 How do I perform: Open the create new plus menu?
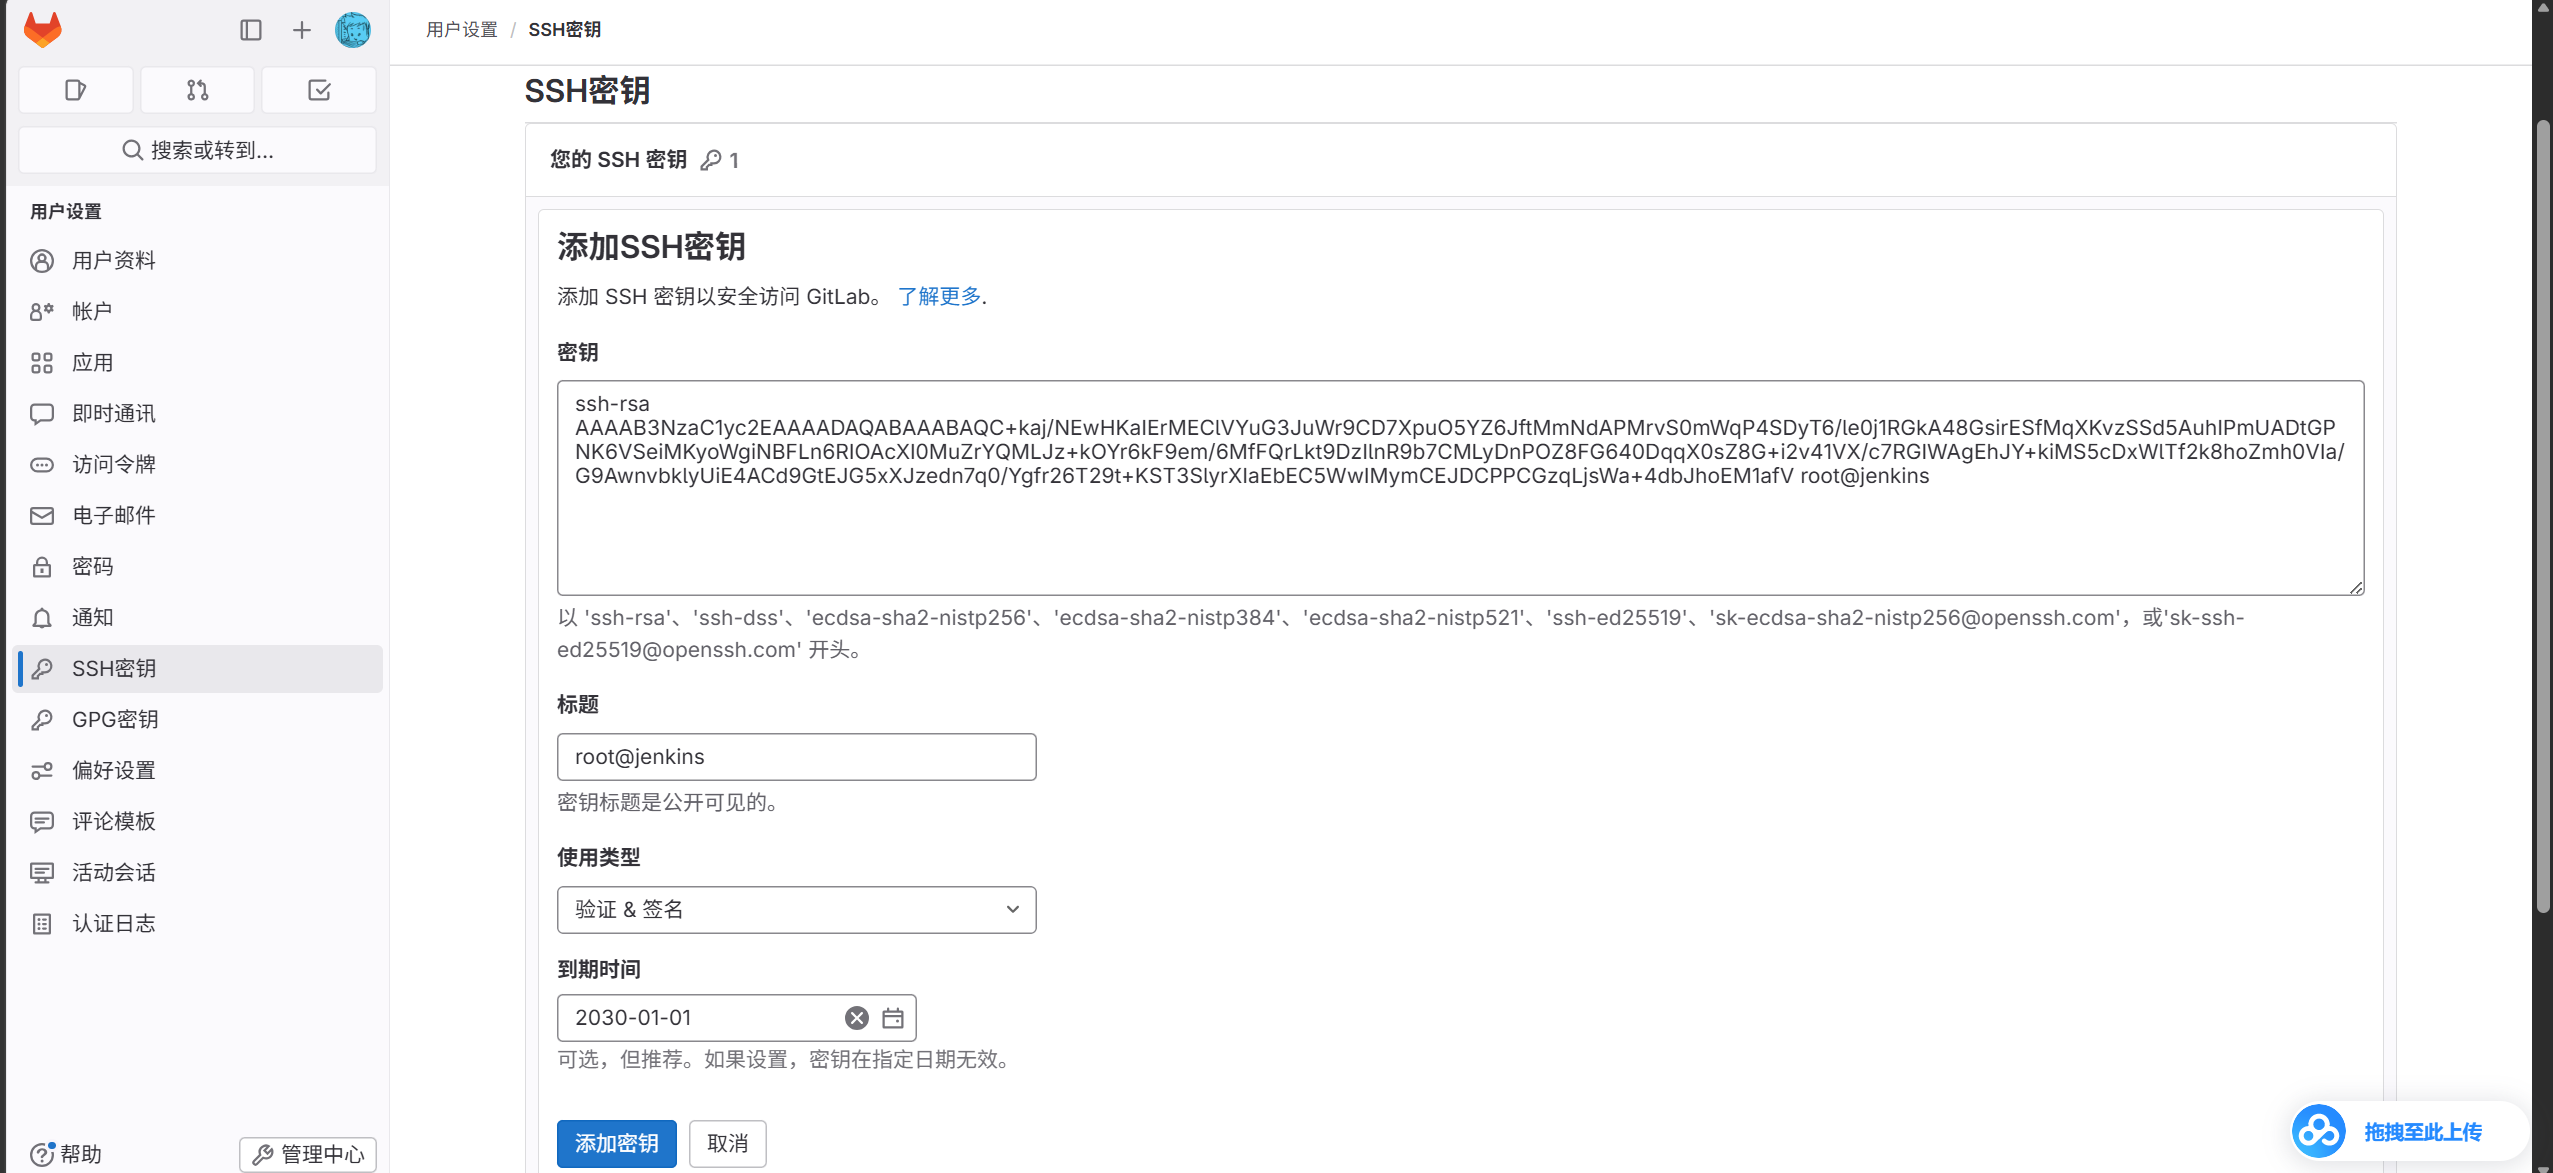click(x=302, y=30)
